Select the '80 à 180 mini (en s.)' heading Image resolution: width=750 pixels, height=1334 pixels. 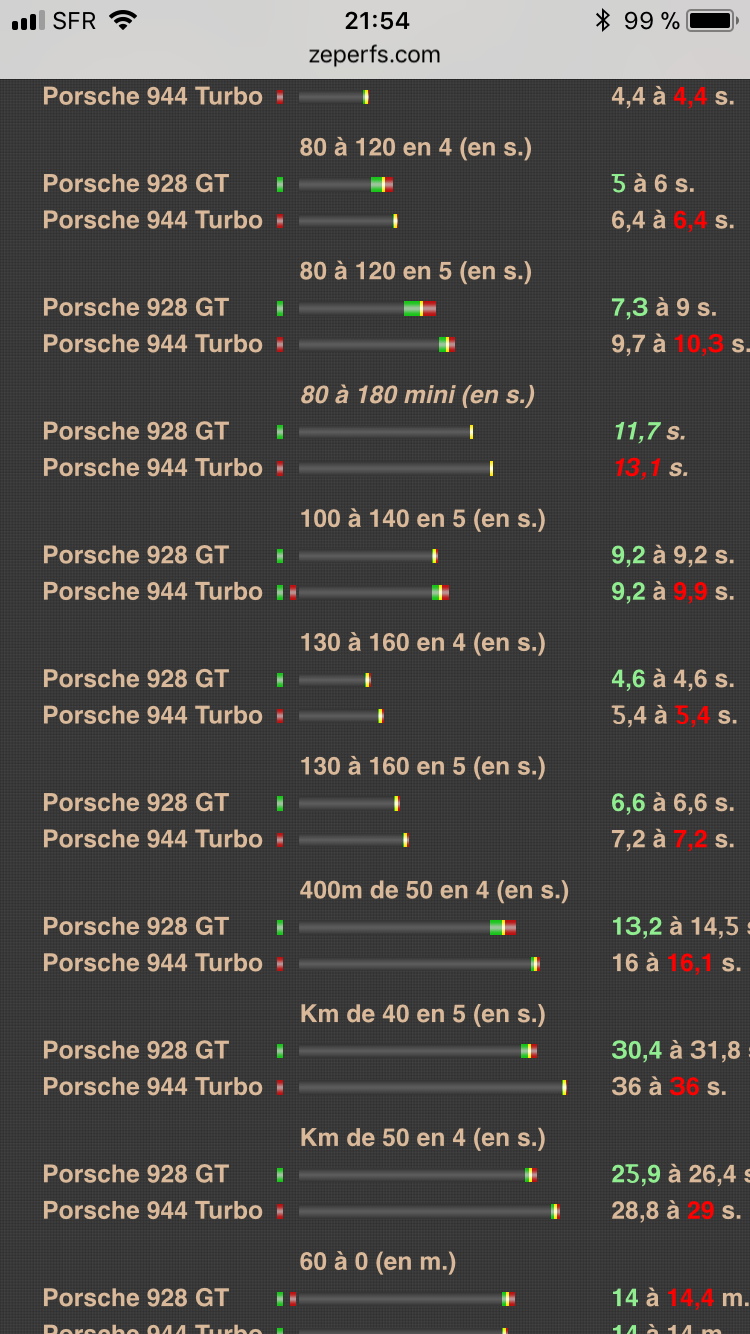click(417, 396)
